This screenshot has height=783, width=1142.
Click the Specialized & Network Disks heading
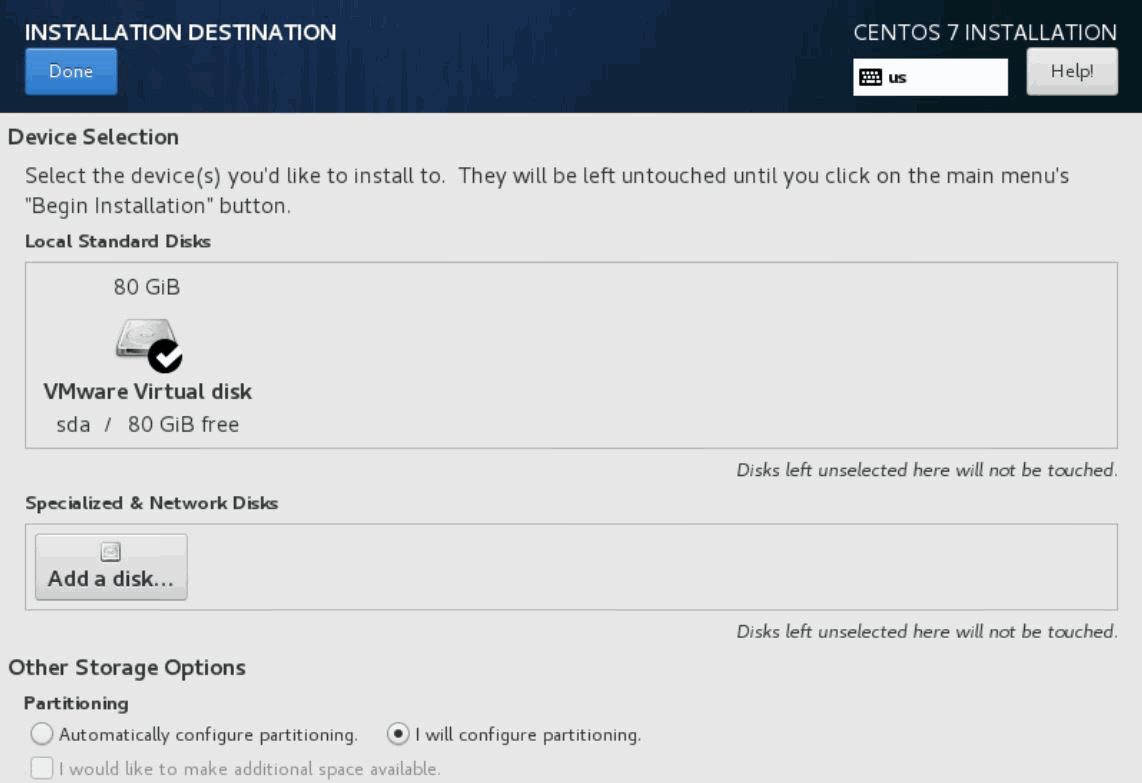tap(151, 503)
